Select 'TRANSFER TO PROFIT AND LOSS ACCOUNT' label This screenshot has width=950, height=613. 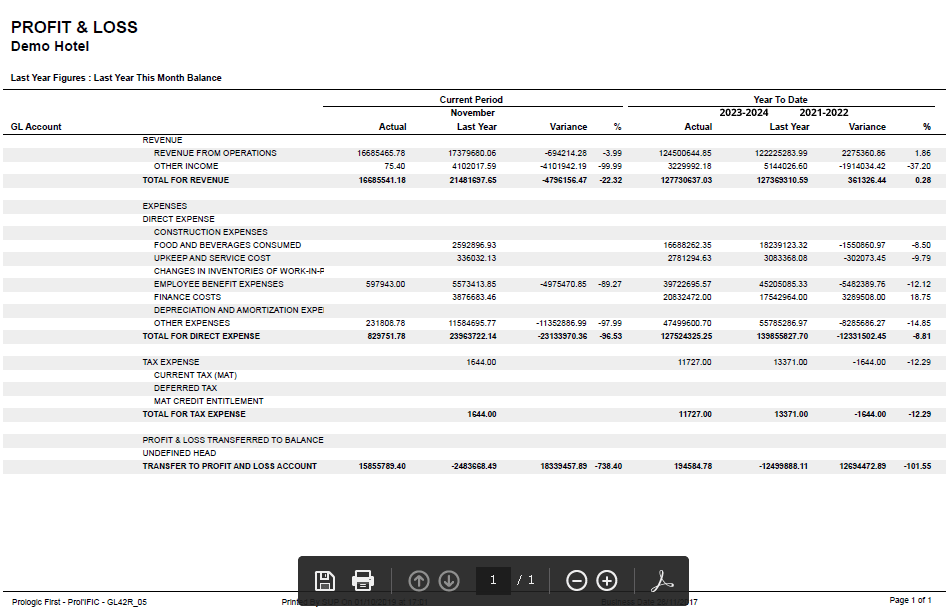230,466
